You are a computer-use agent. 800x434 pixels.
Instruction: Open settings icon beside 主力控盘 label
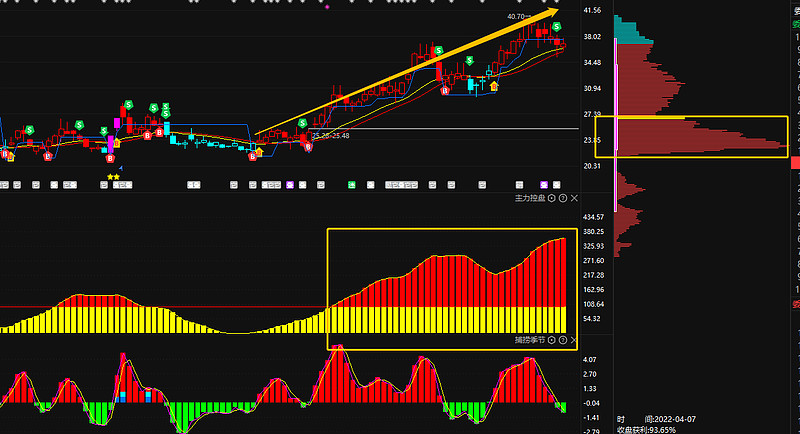(x=551, y=199)
